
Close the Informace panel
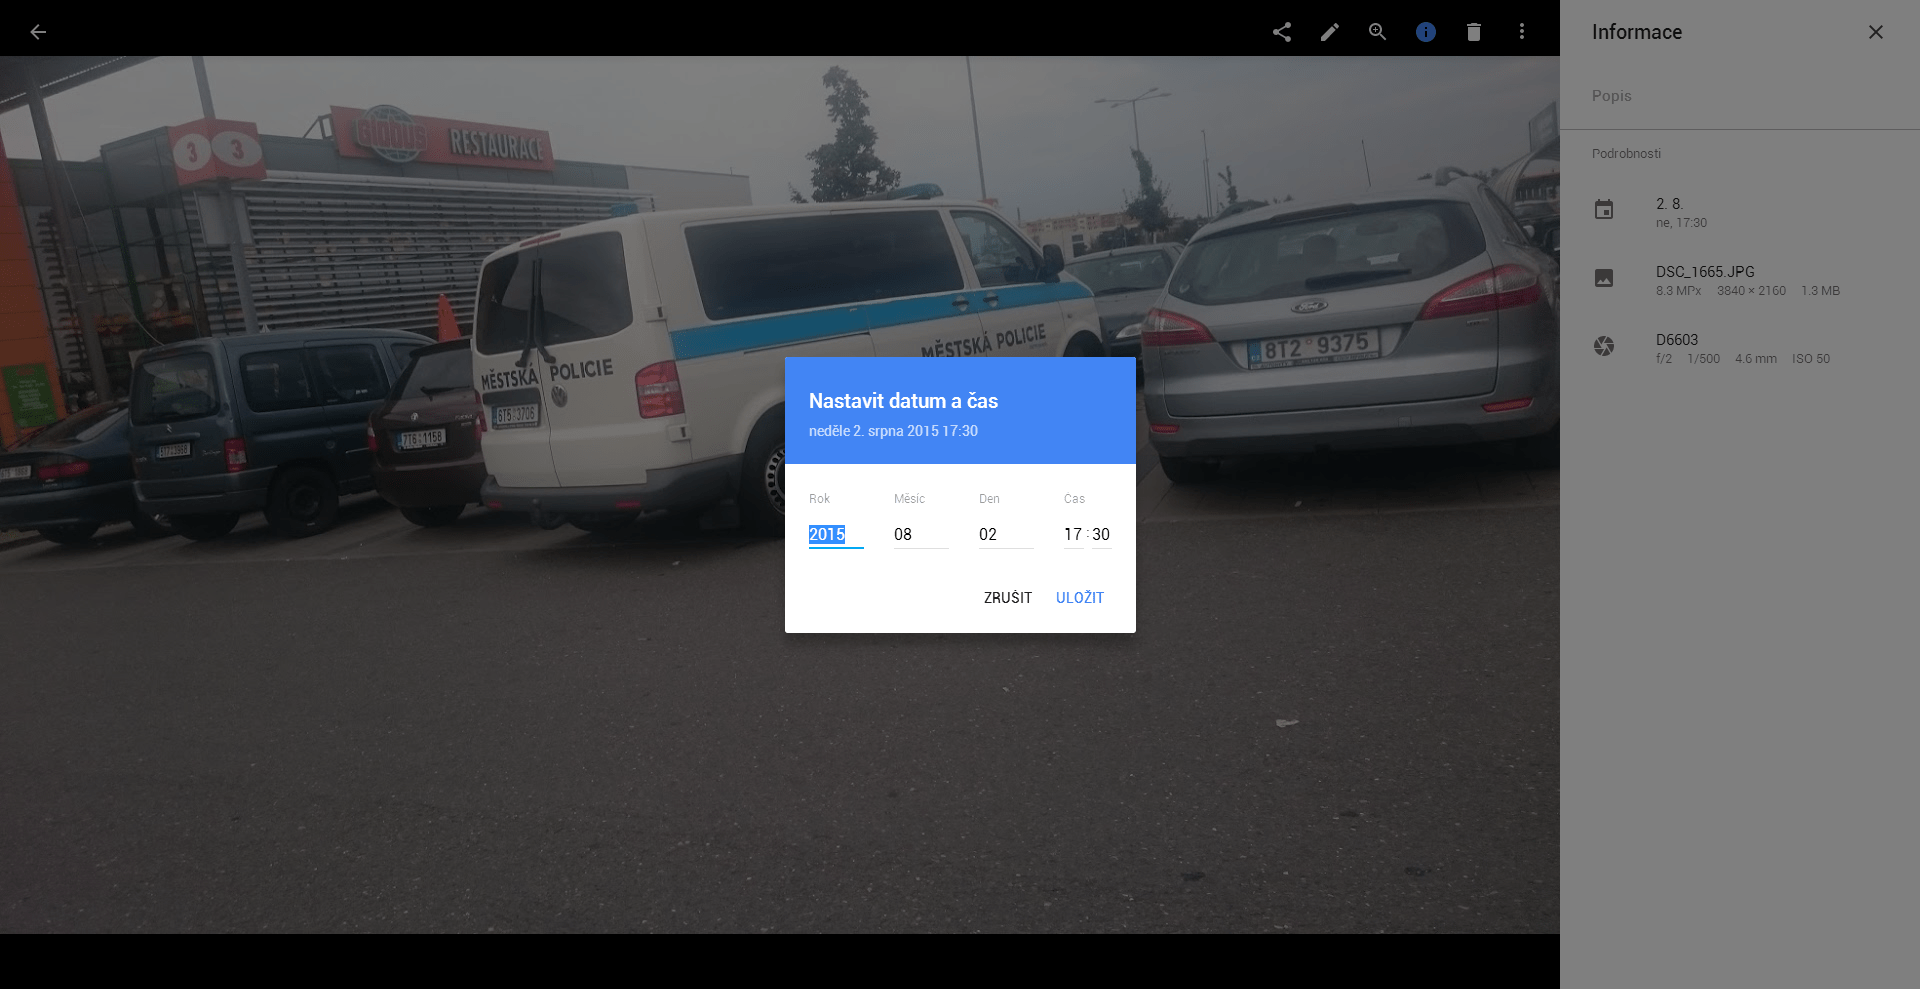[x=1875, y=32]
